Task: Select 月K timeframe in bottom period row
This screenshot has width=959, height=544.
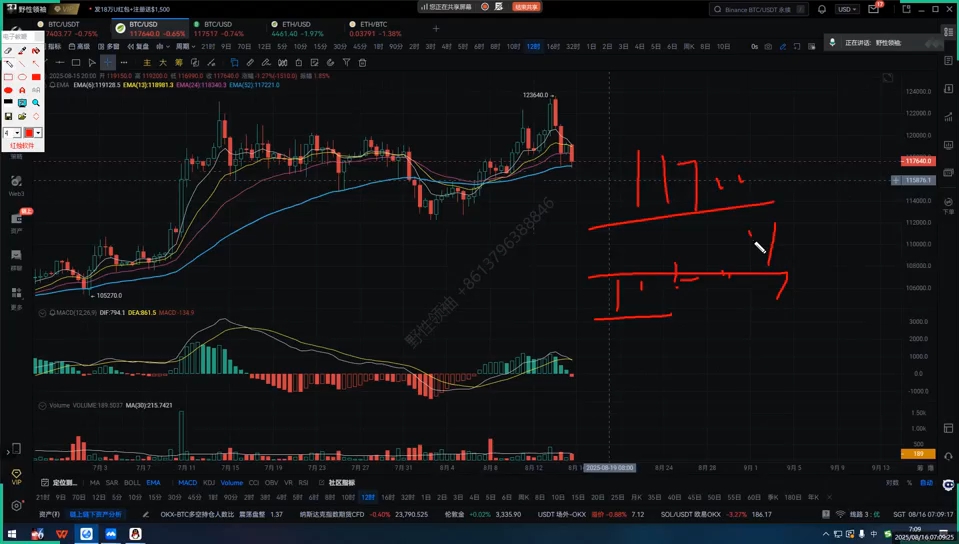Action: [636, 497]
